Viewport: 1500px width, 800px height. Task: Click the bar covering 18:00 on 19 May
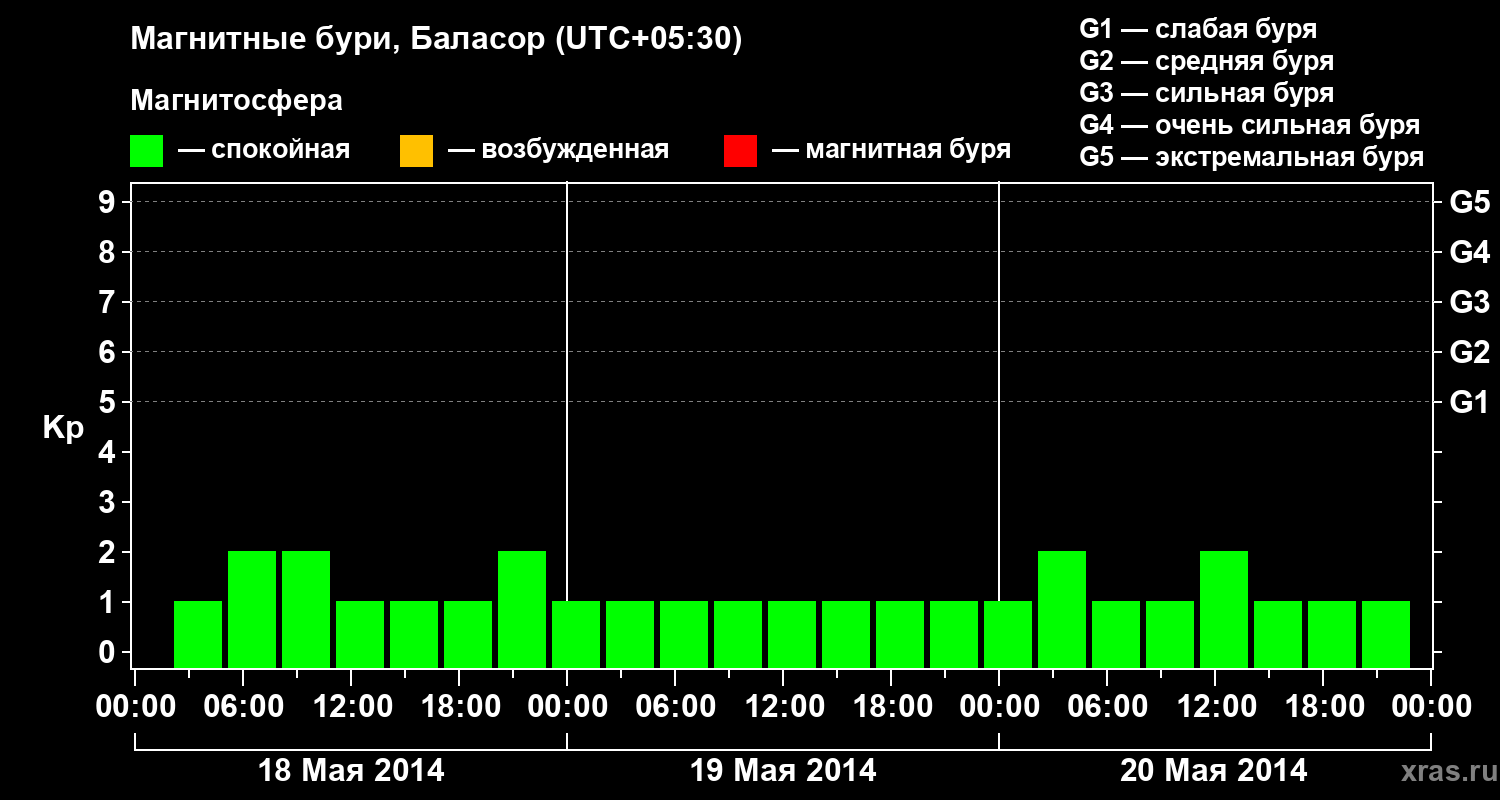pyautogui.click(x=900, y=634)
